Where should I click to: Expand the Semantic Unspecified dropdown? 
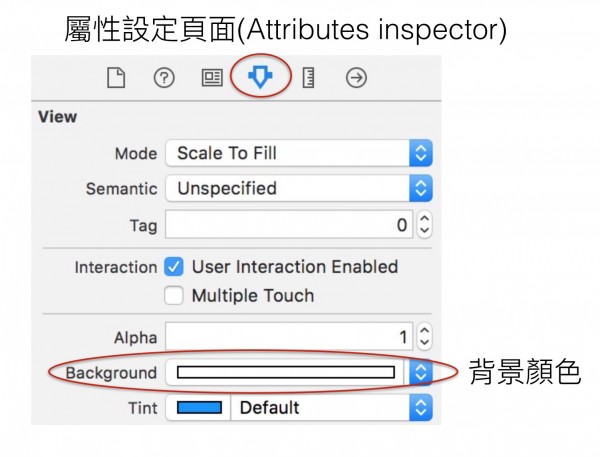(299, 188)
